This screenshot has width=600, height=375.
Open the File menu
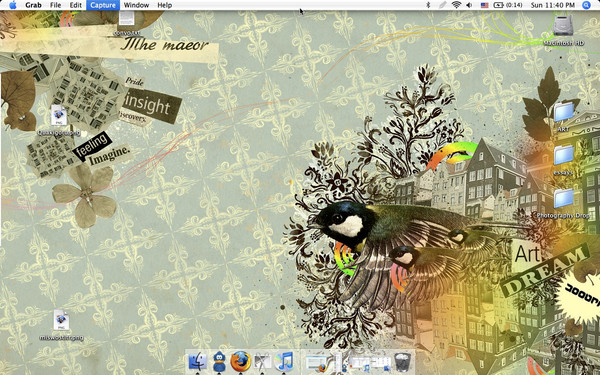(x=55, y=5)
